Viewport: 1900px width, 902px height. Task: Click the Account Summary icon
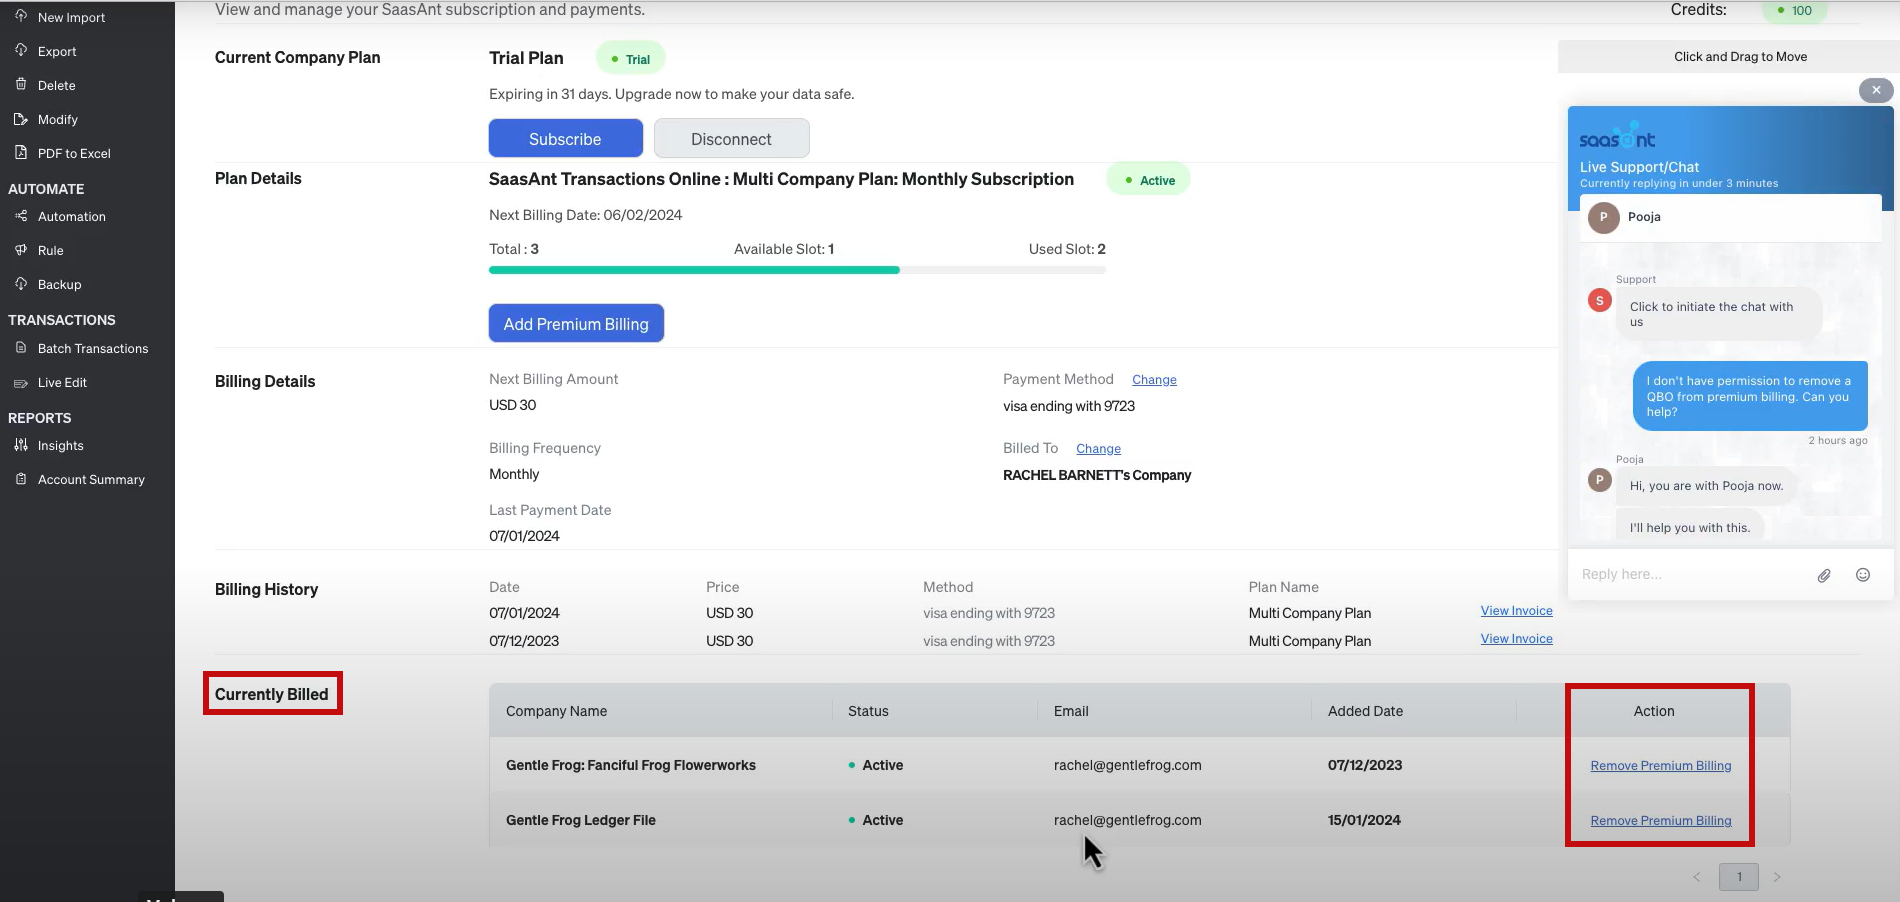(x=21, y=479)
